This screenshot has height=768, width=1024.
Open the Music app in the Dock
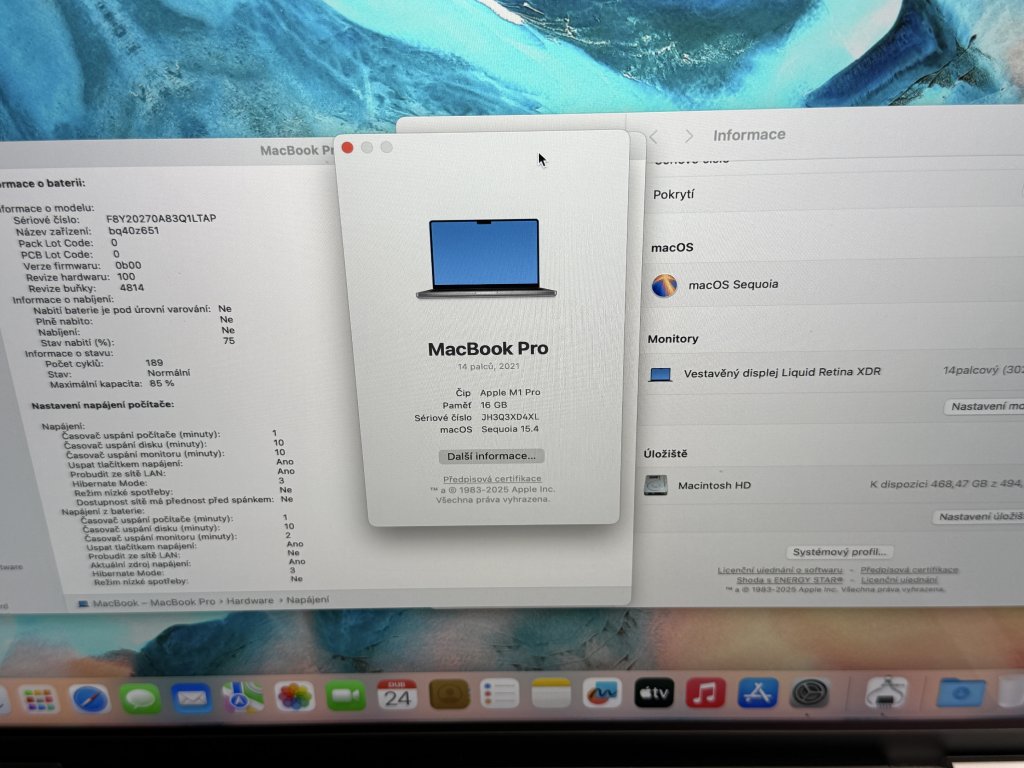(x=705, y=692)
